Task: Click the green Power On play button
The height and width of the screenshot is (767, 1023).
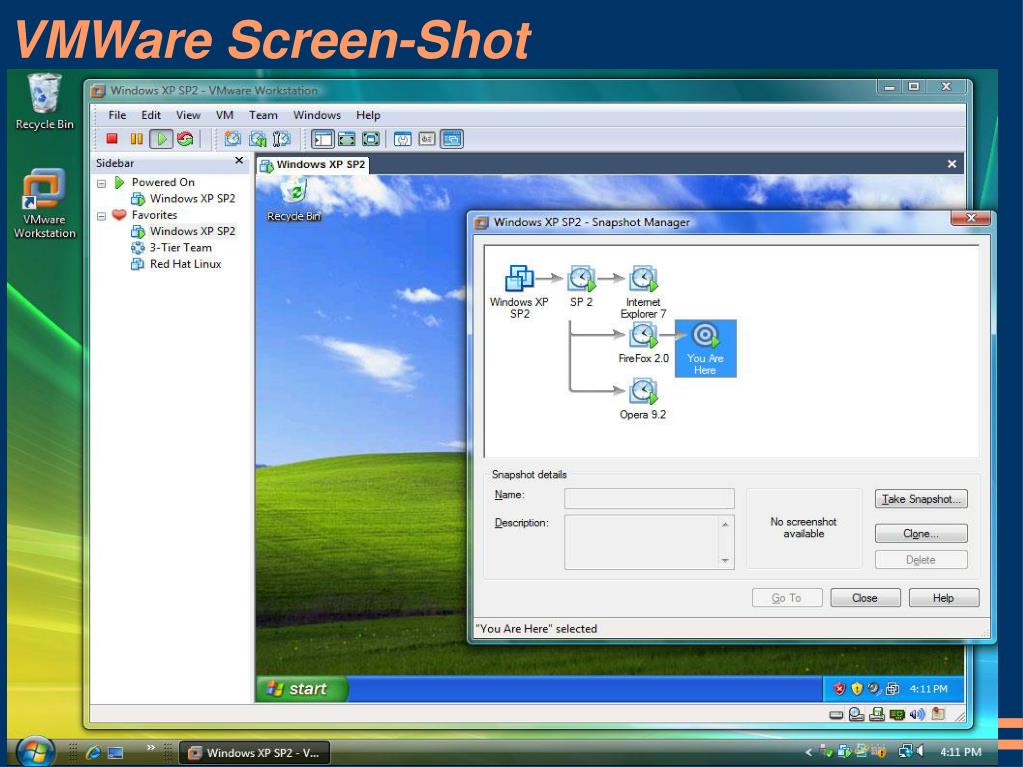Action: pyautogui.click(x=161, y=138)
